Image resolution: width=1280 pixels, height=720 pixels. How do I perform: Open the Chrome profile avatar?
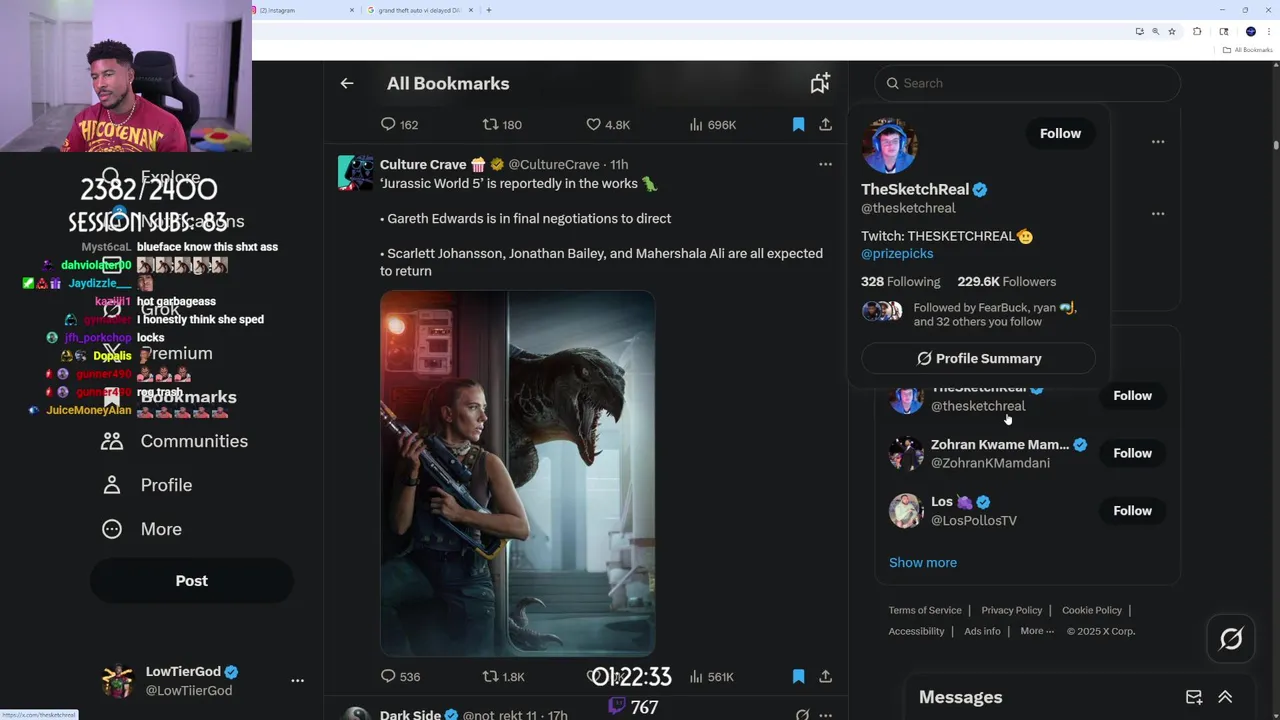pyautogui.click(x=1250, y=31)
